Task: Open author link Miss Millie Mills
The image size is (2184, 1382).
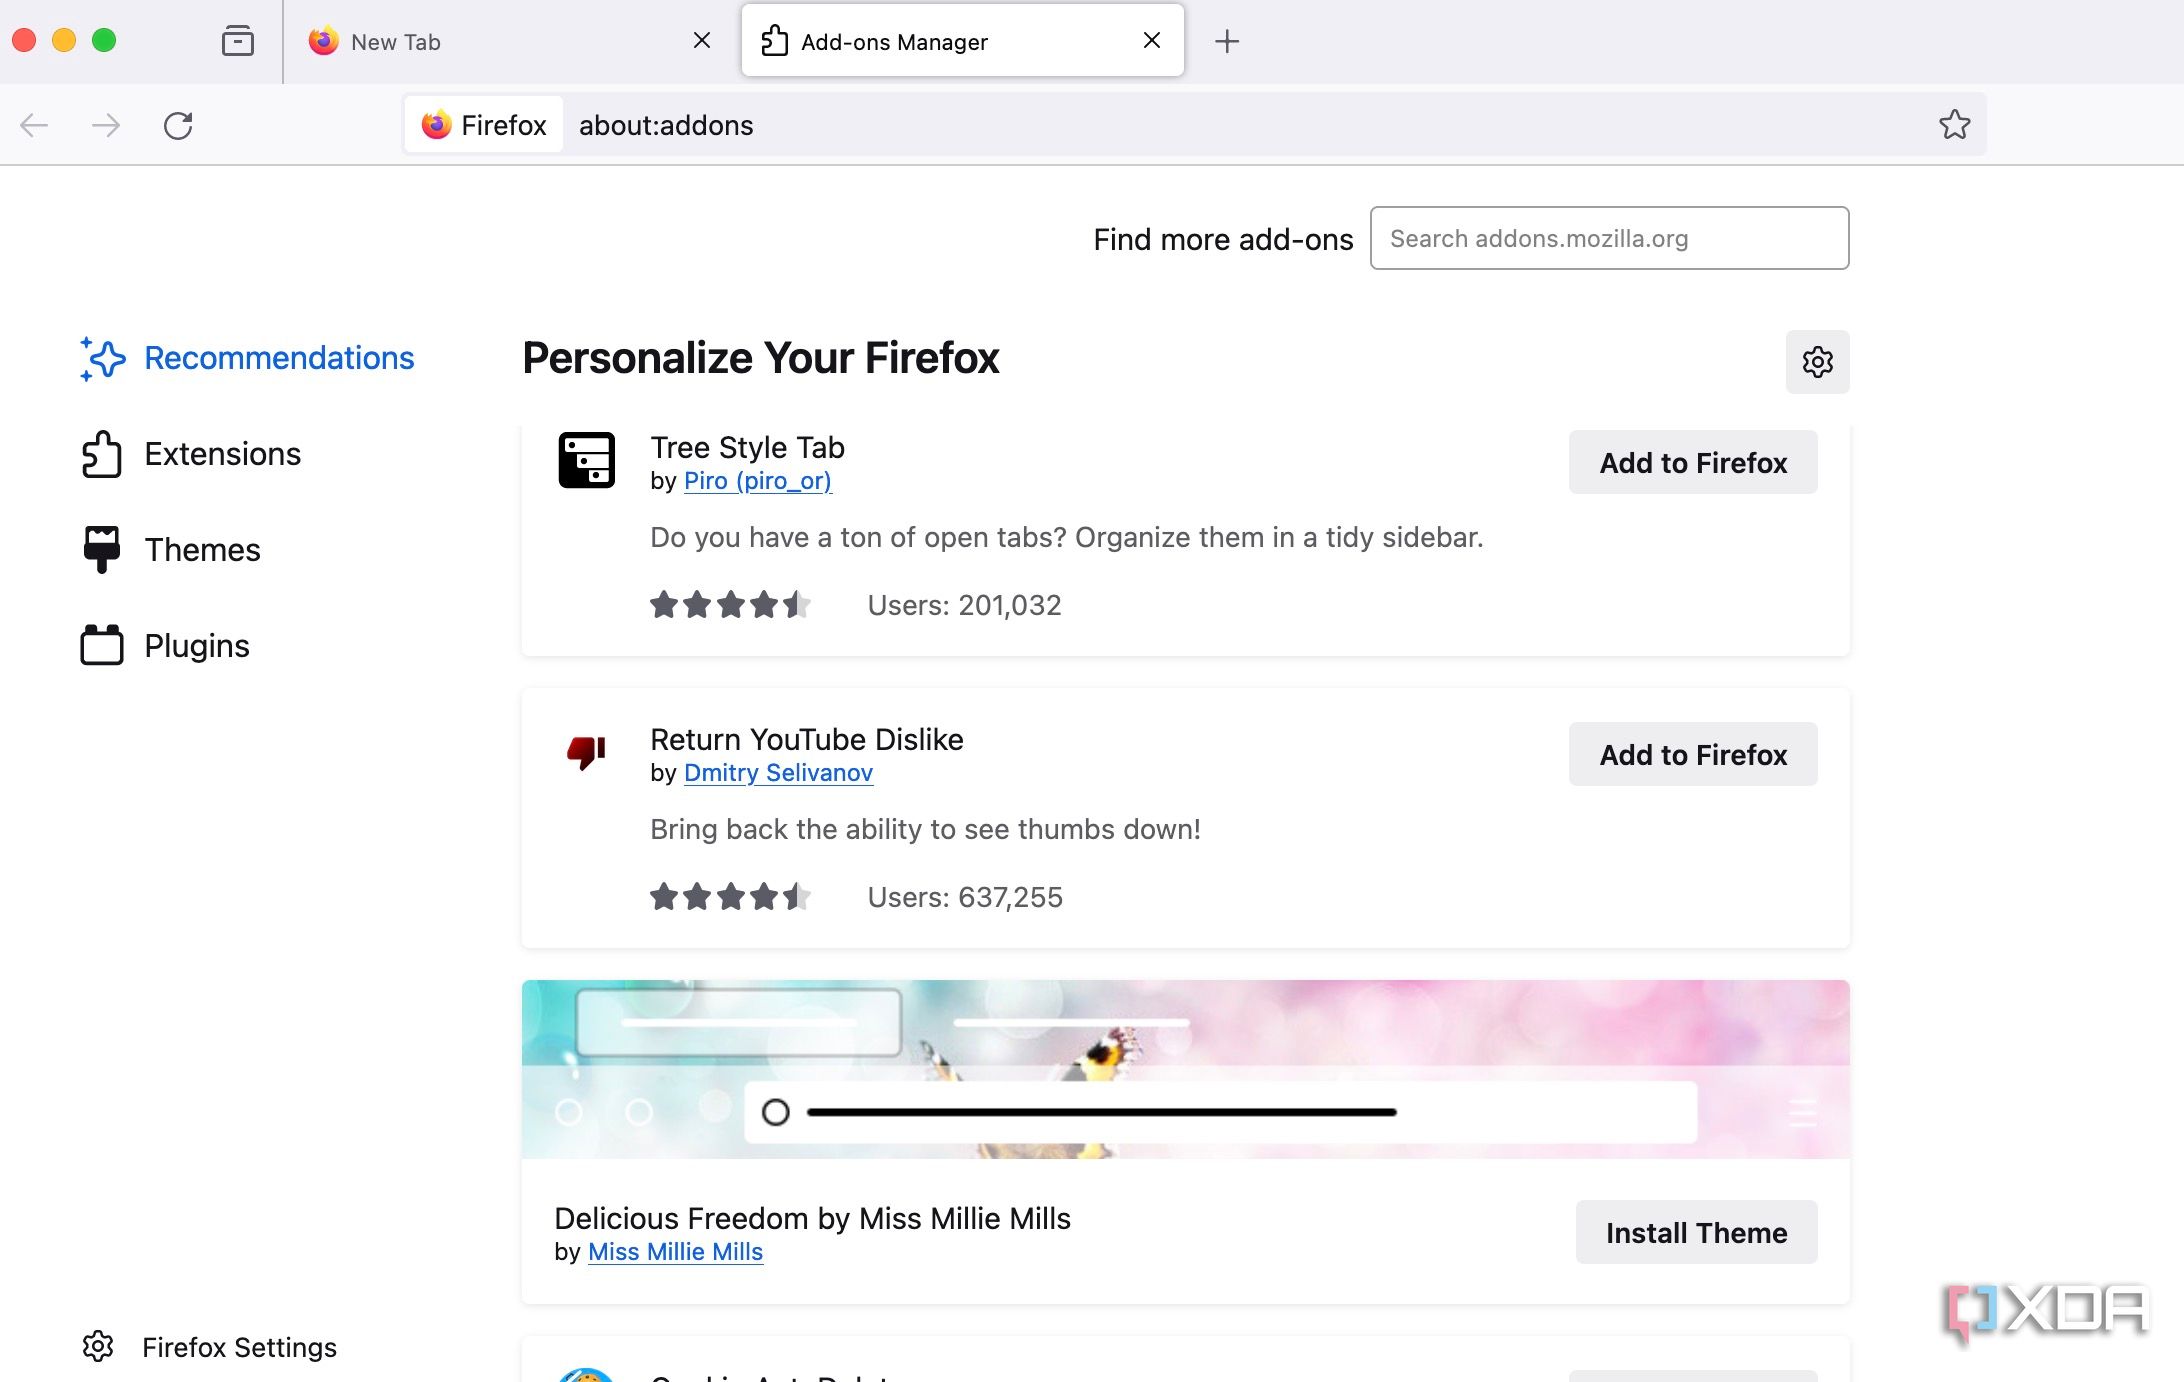Action: coord(675,1252)
